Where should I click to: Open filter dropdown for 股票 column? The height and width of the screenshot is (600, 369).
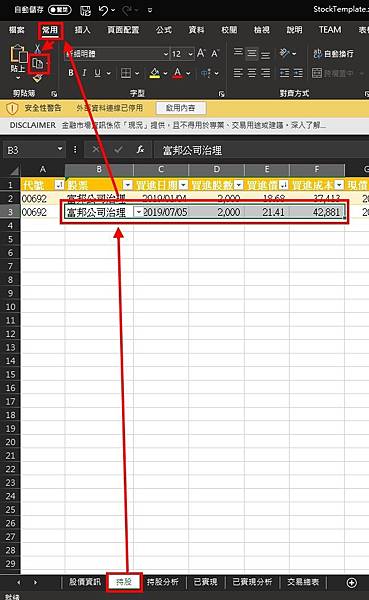click(x=127, y=185)
